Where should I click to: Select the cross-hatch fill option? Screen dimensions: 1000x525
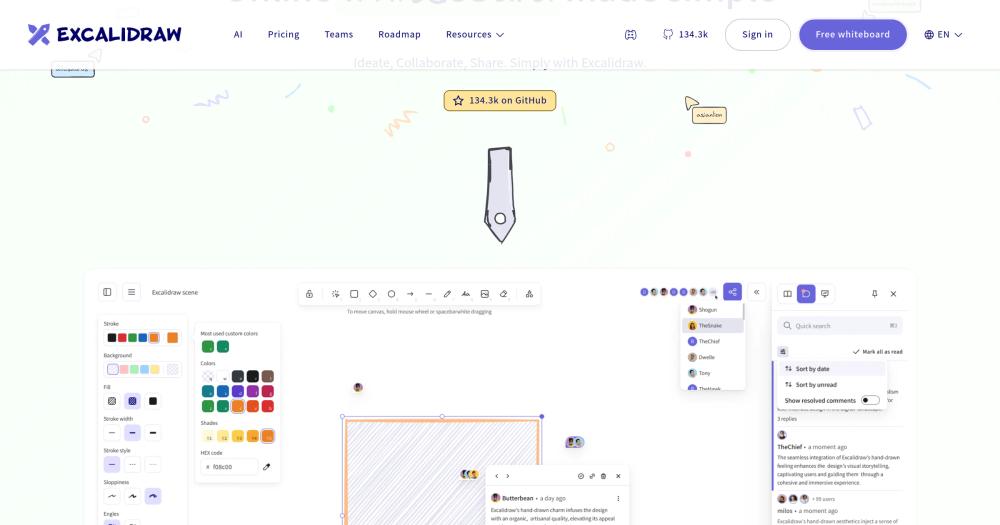133,401
